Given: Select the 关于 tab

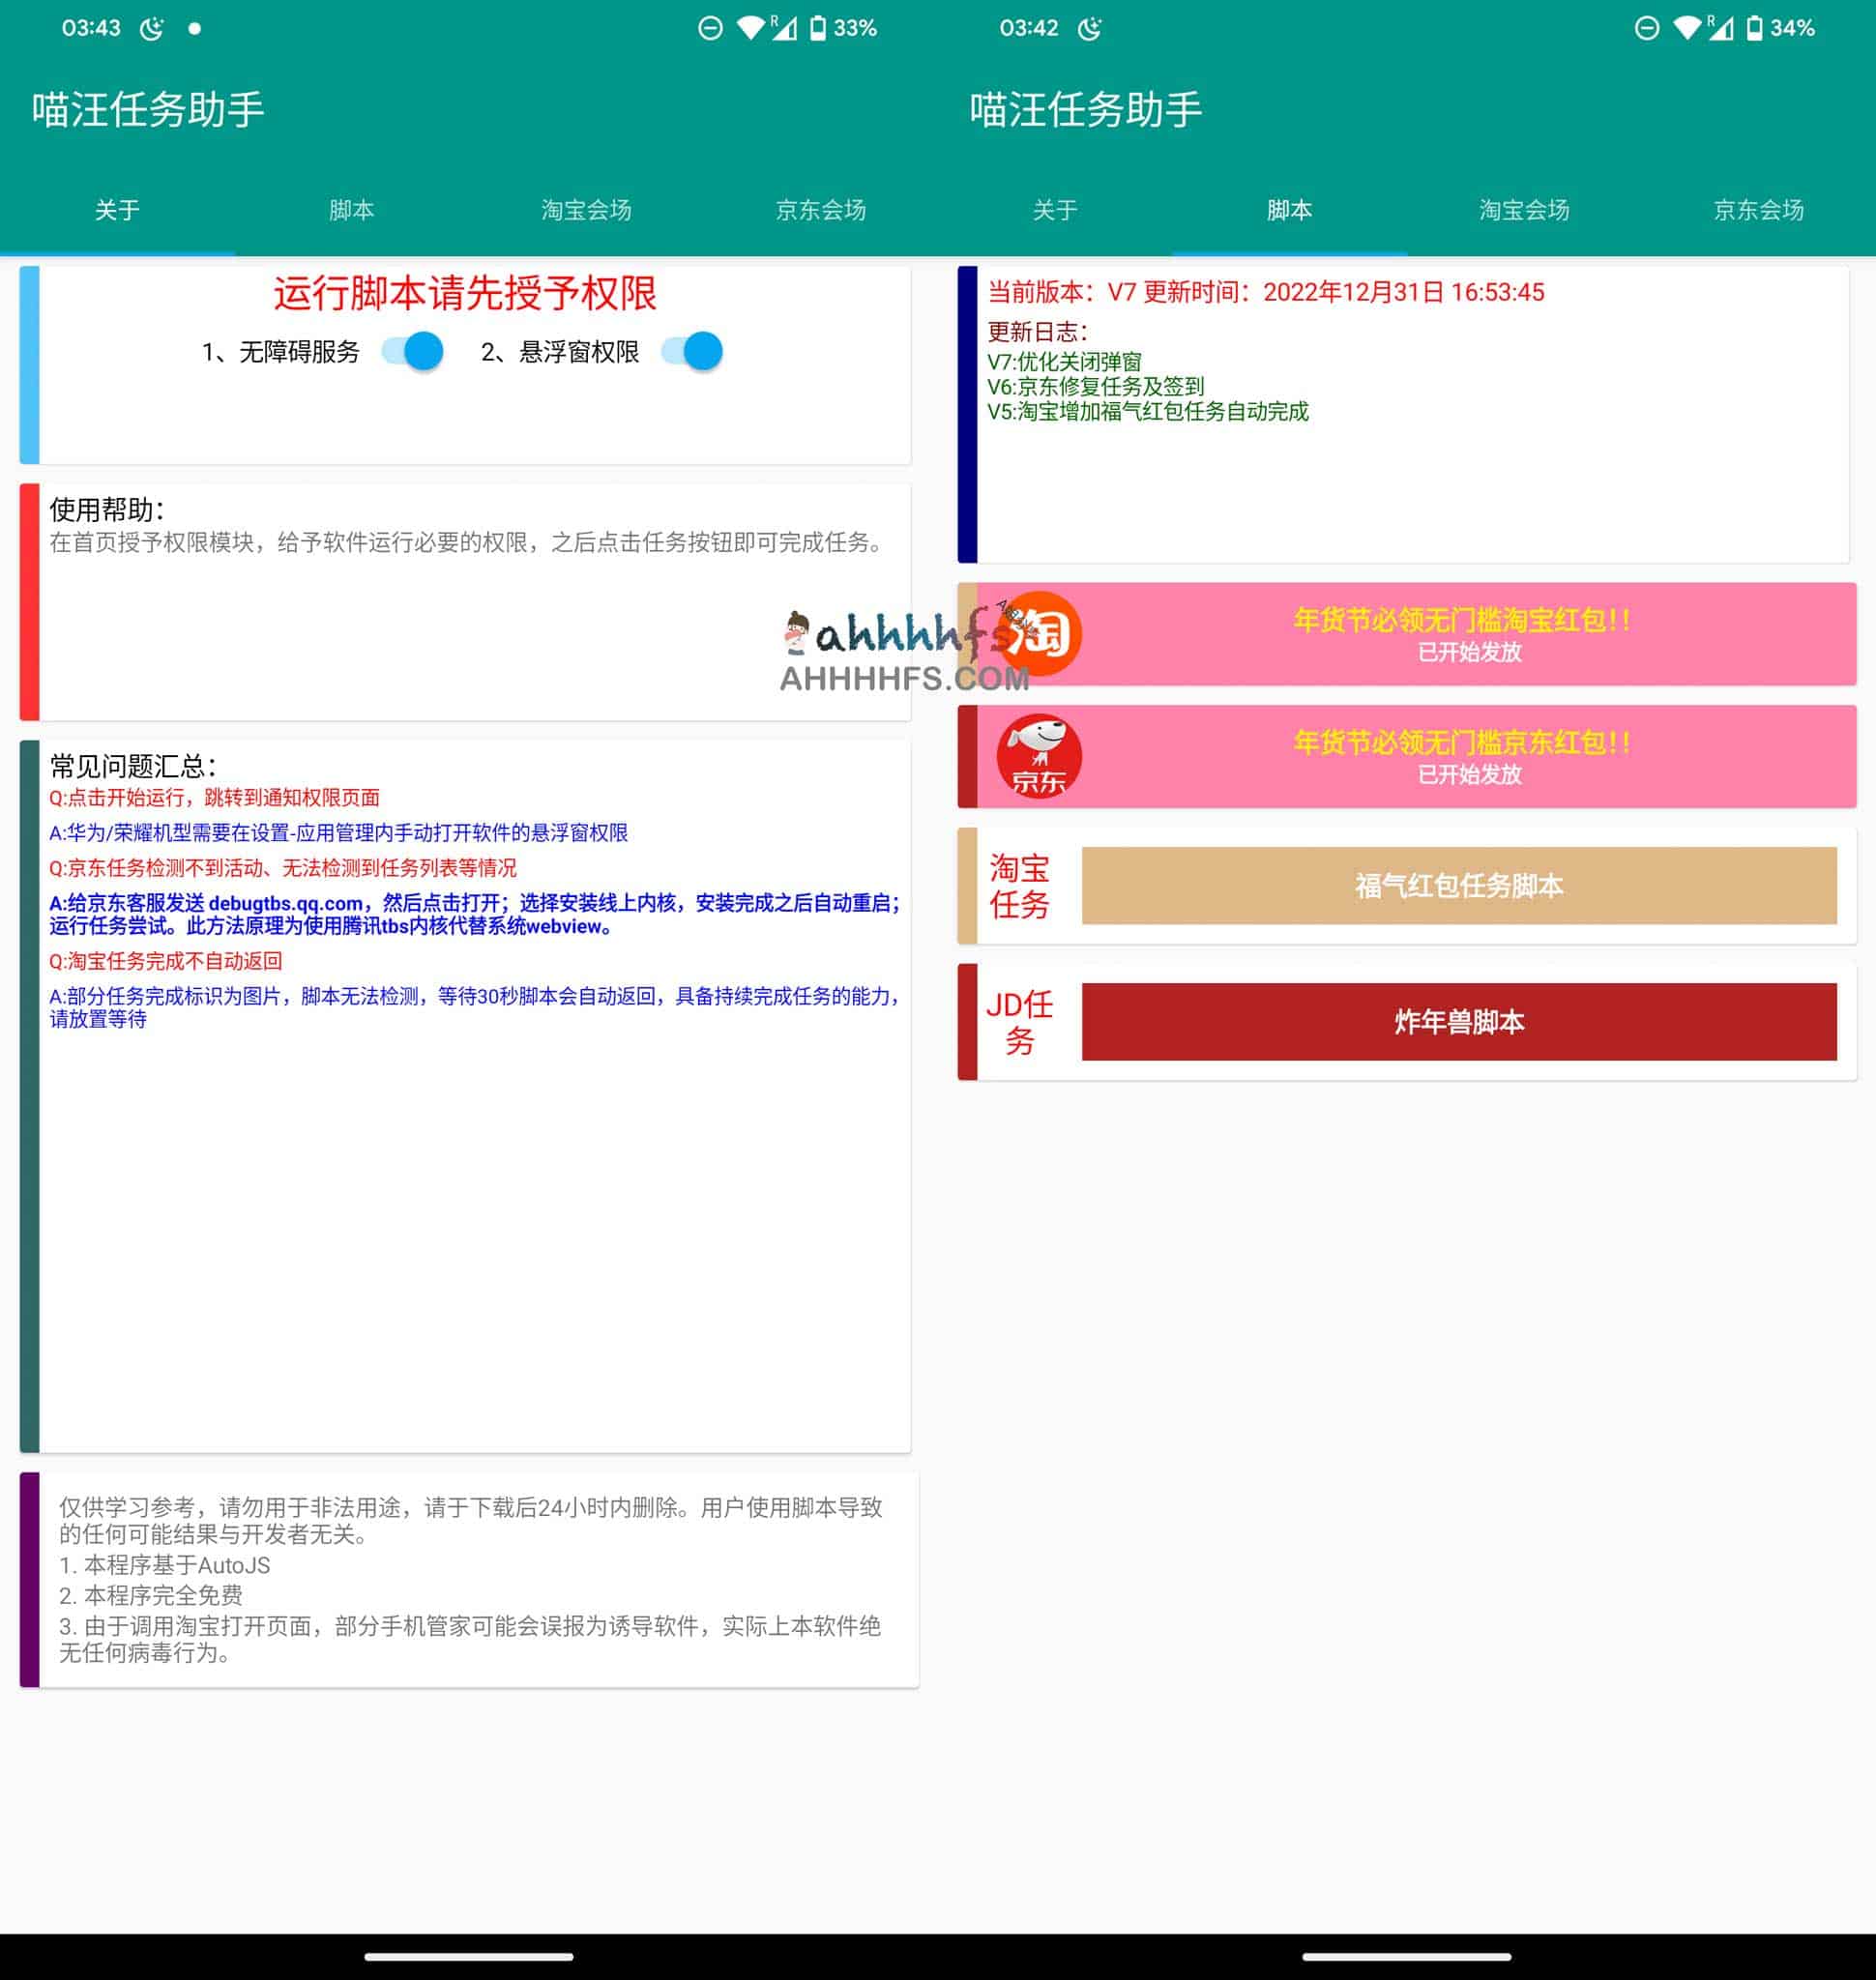Looking at the screenshot, I should (117, 210).
